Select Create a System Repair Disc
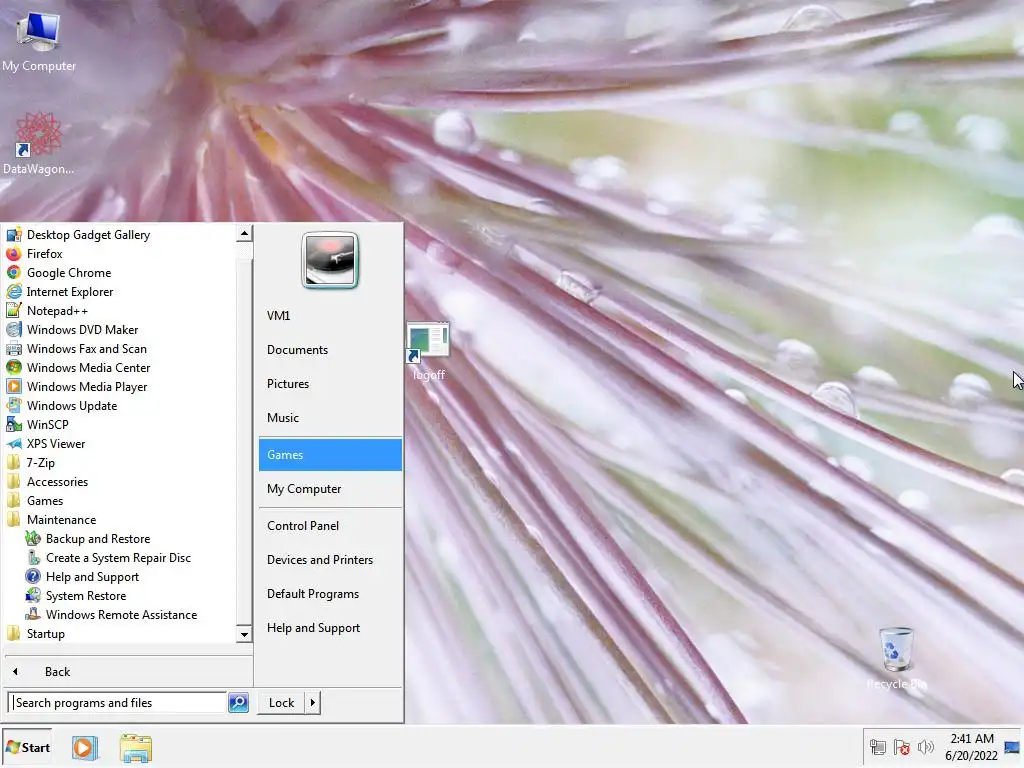Viewport: 1024px width, 768px height. coord(118,558)
